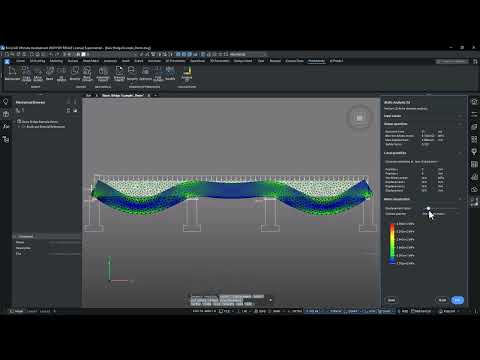The image size is (480, 360).
Task: Click the search box at the ribbon's right
Action: coord(452,61)
